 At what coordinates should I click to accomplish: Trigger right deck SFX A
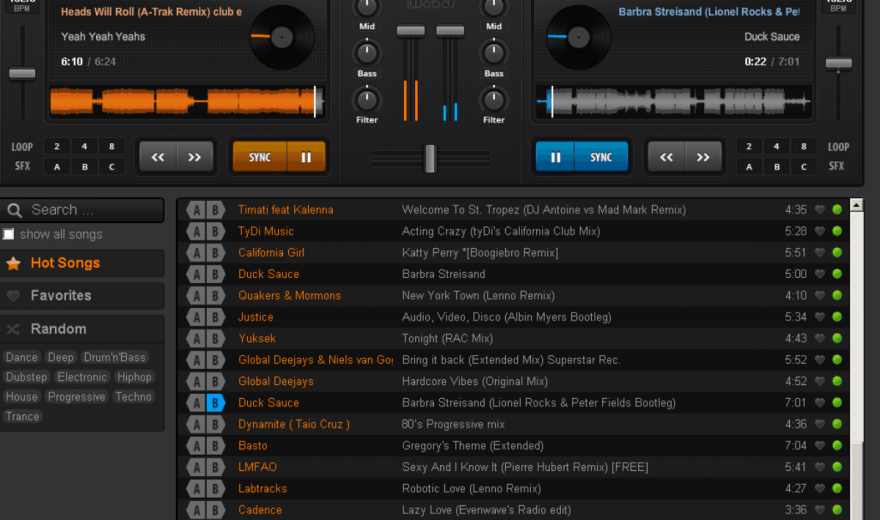tap(749, 167)
